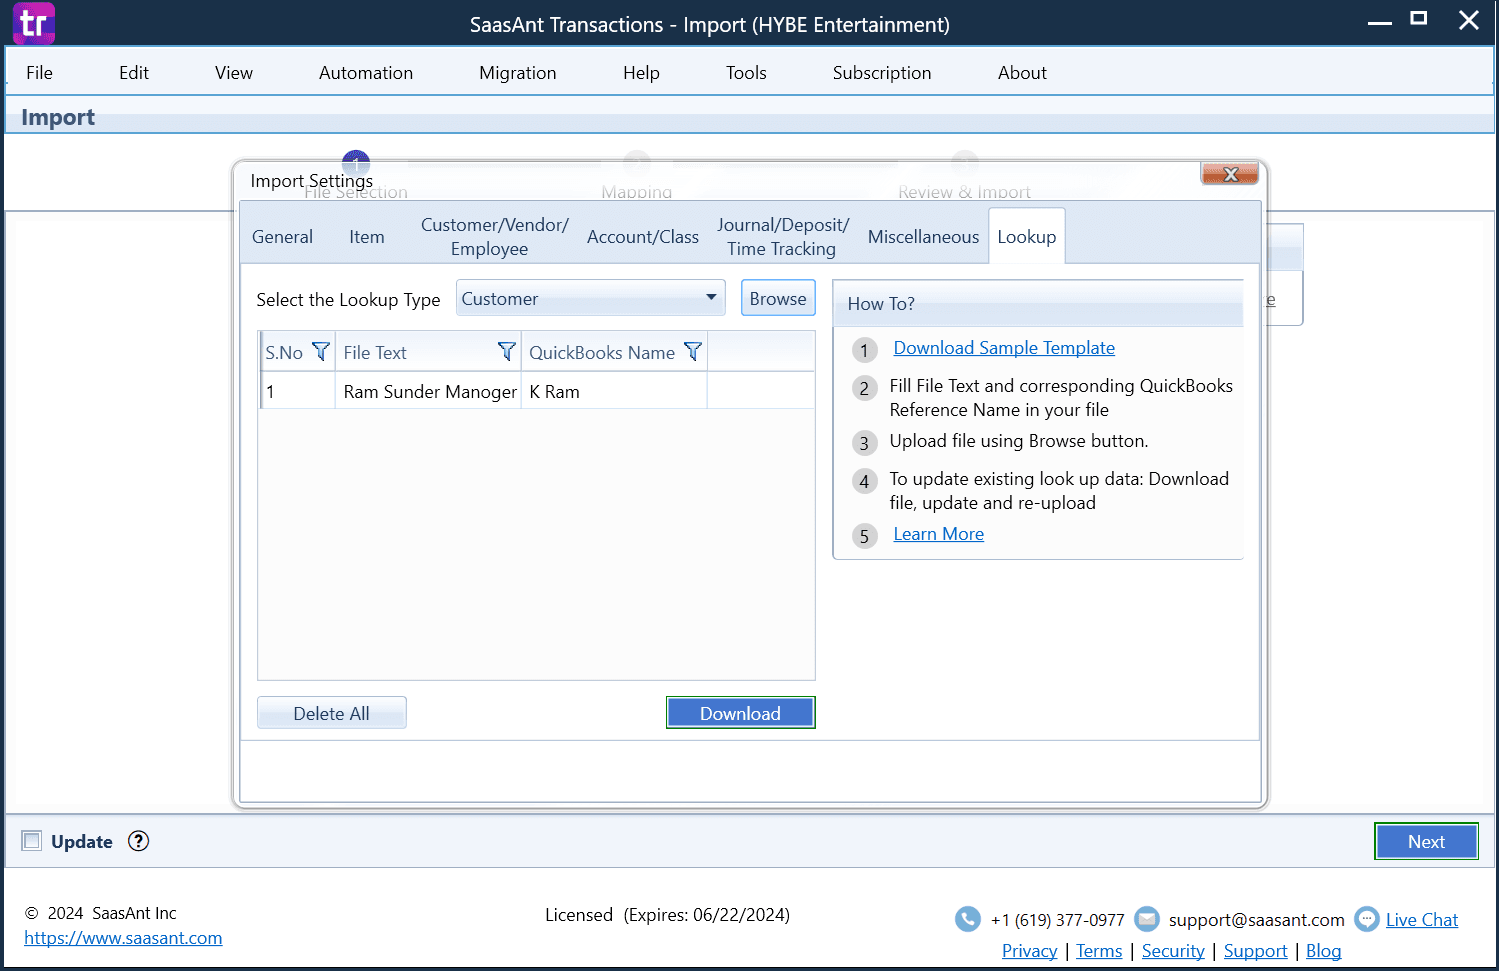Open the View menu

tap(234, 73)
